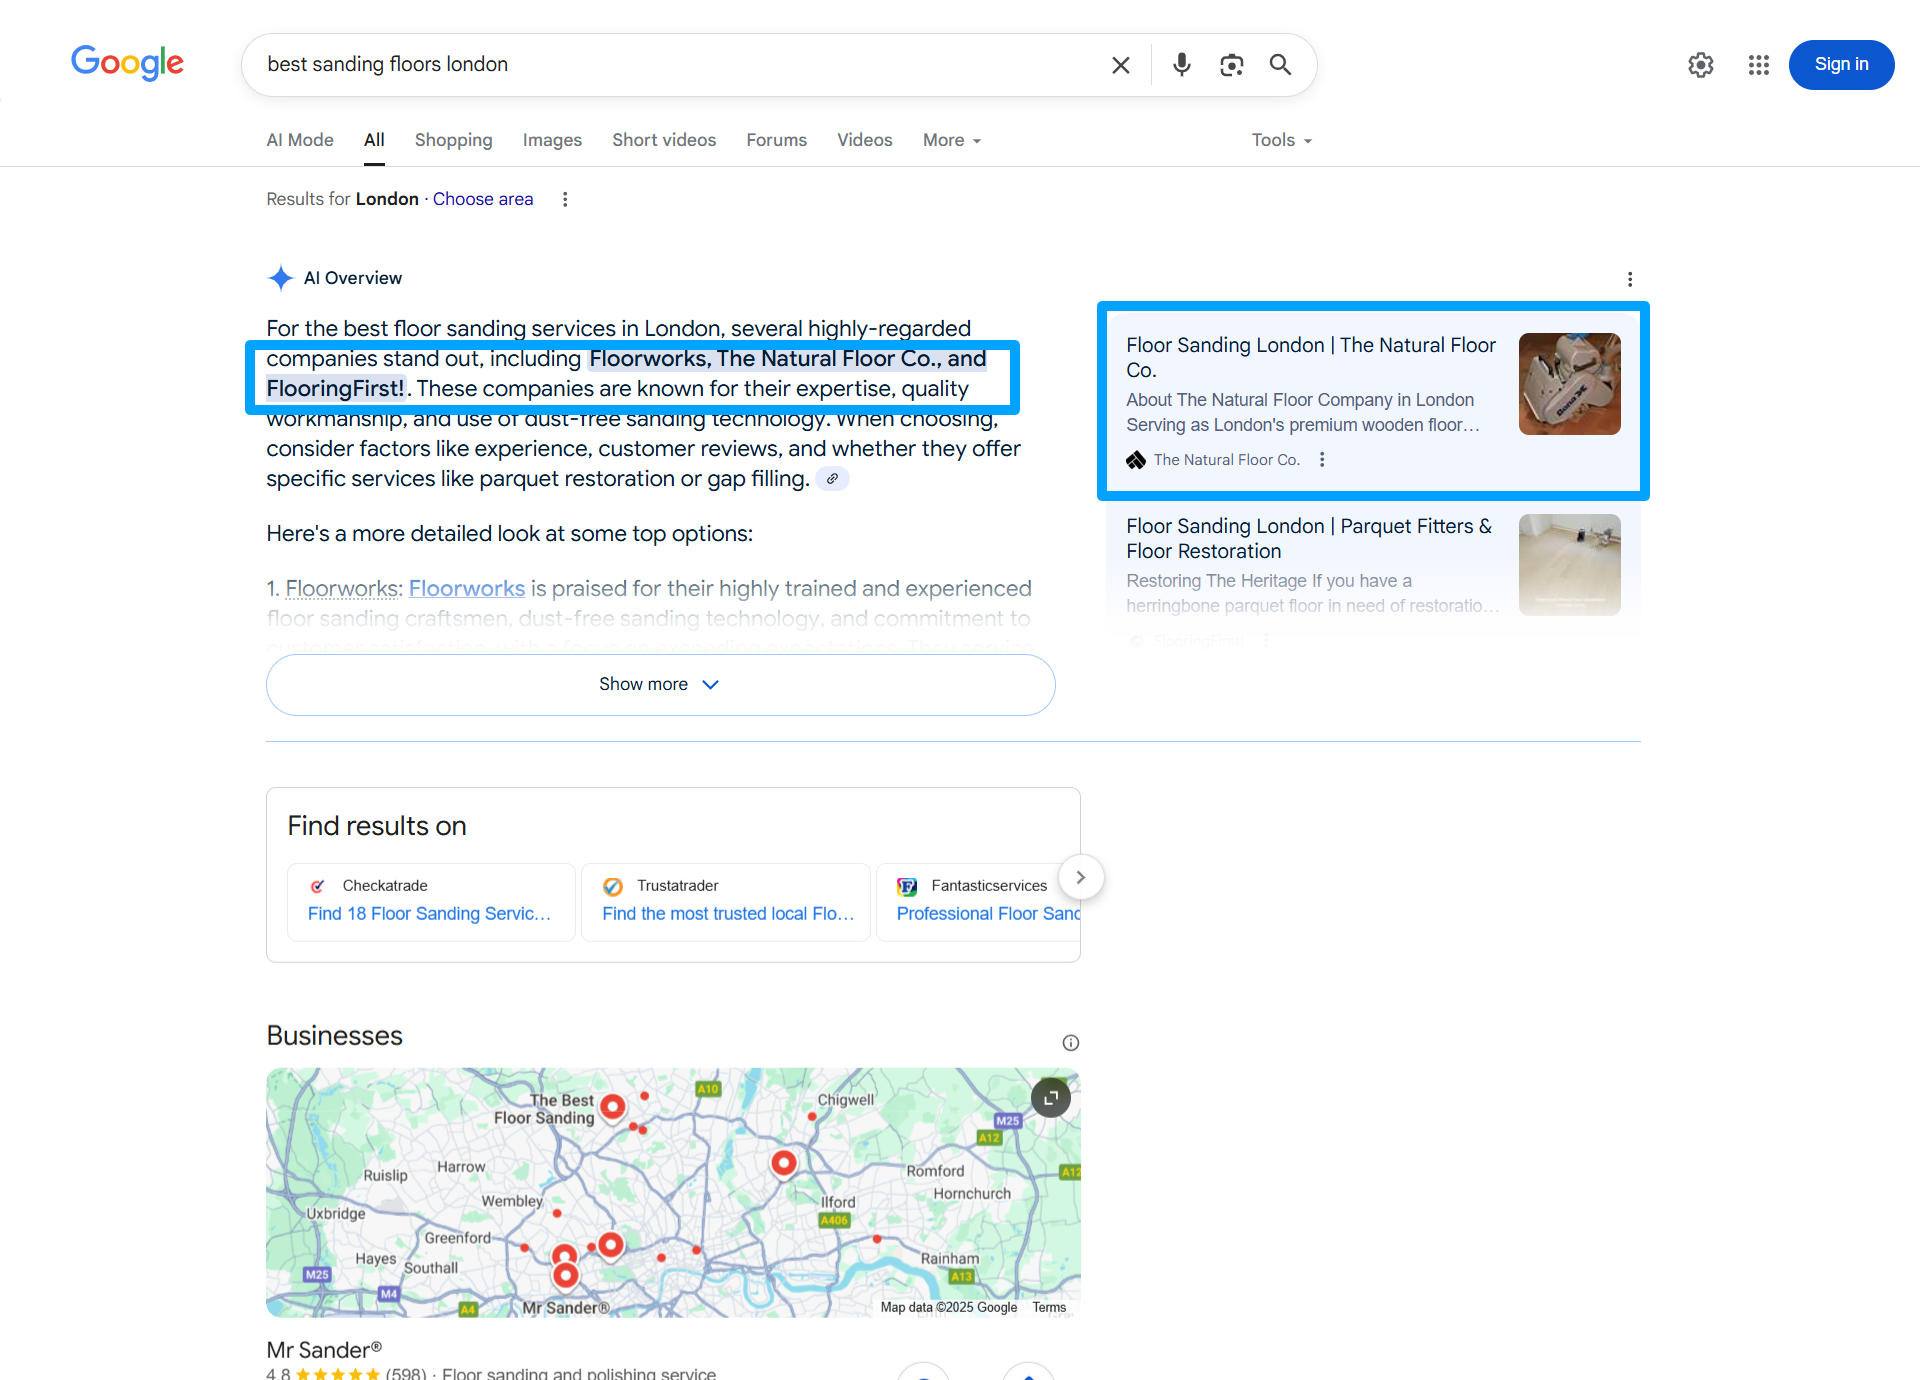The image size is (1920, 1380).
Task: Switch to the Forums tab
Action: click(x=776, y=140)
